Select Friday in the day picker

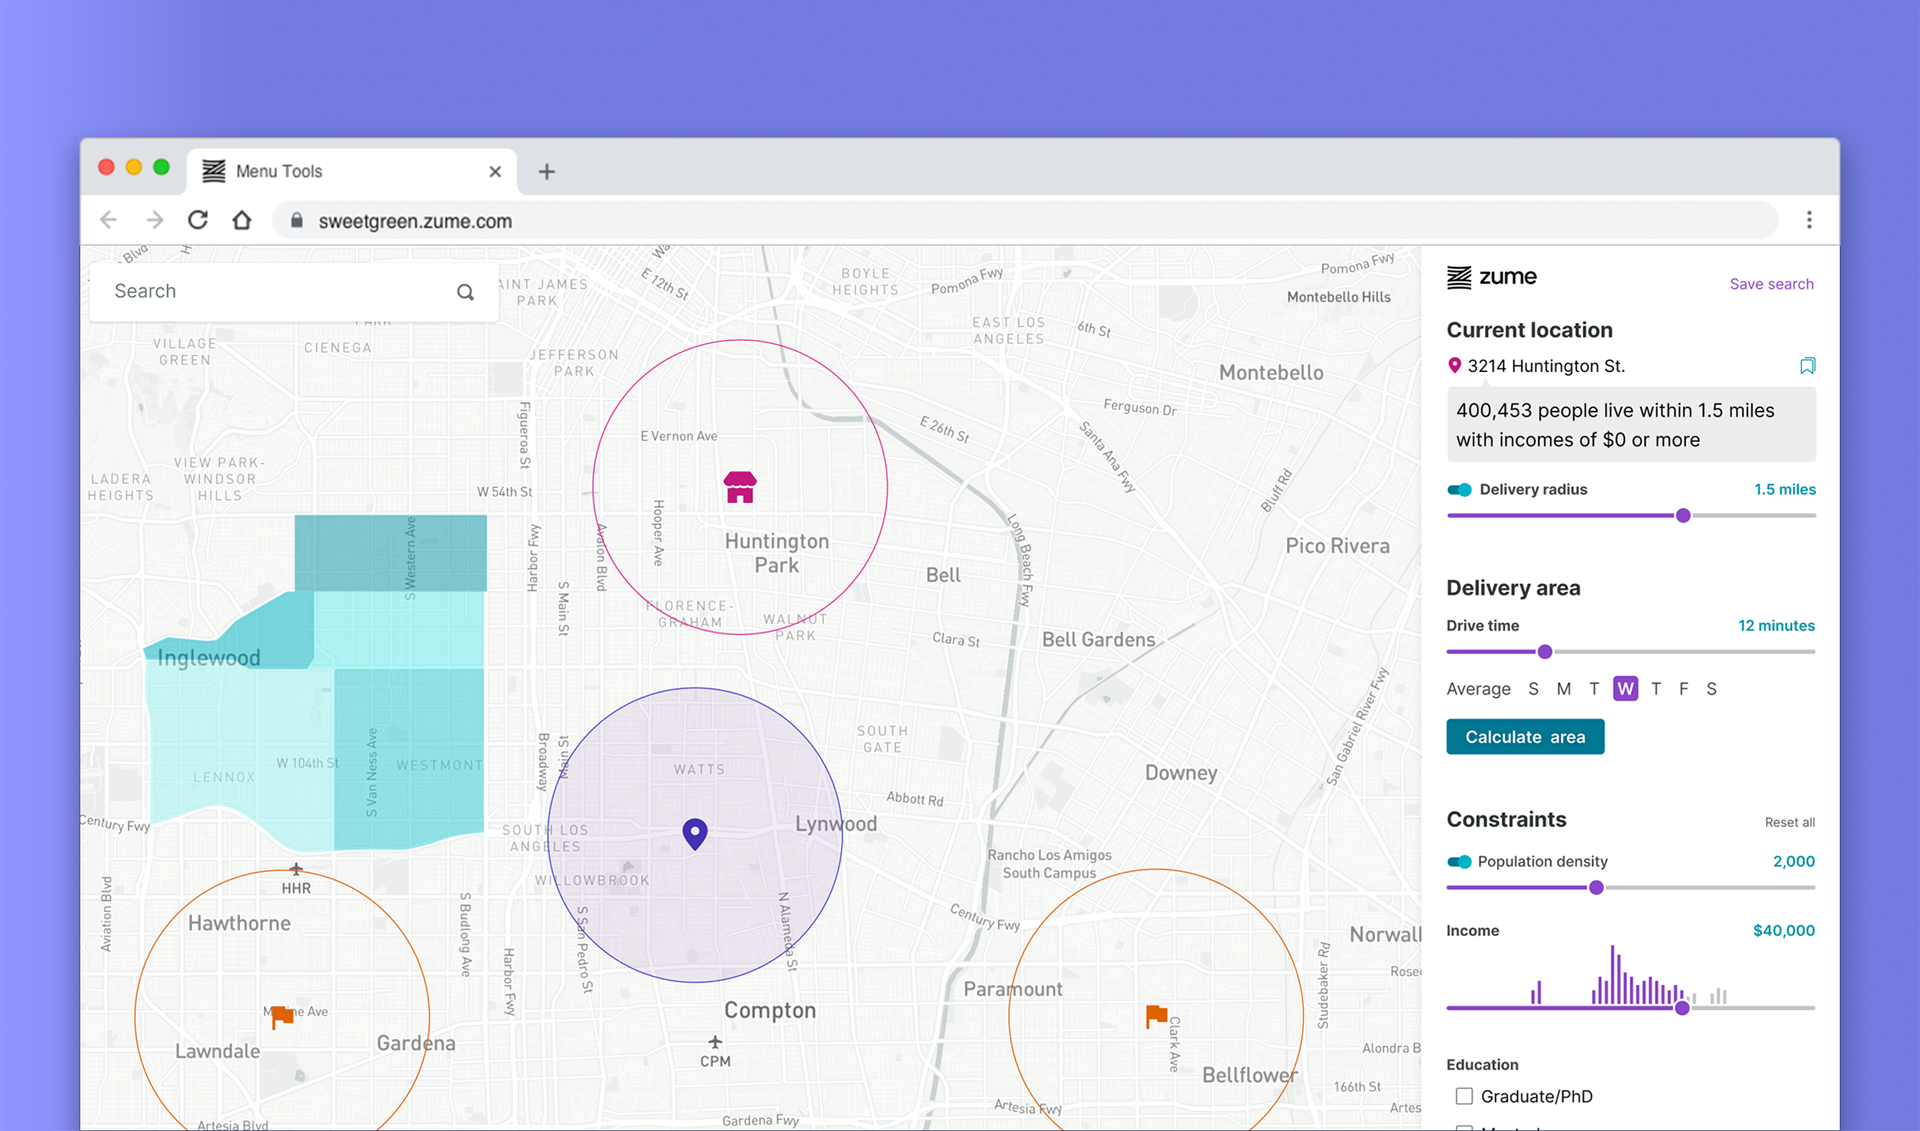1684,689
